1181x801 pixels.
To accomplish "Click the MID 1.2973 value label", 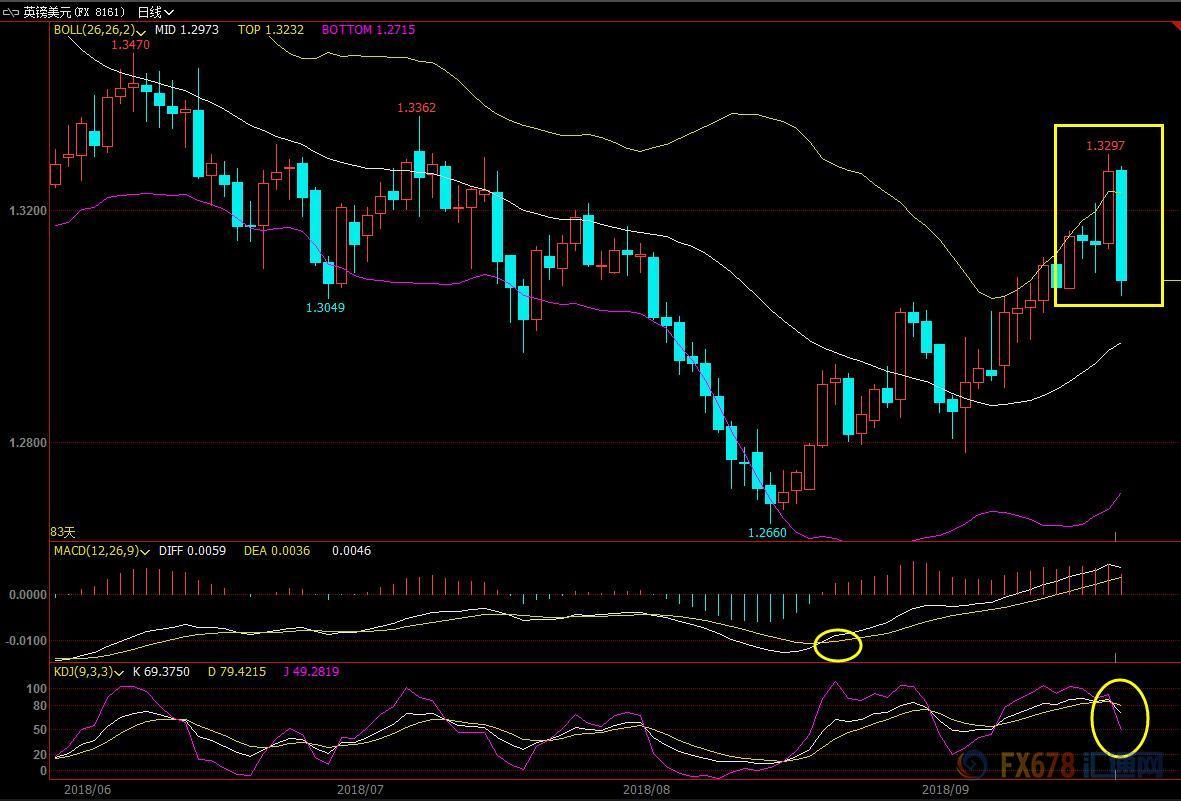I will tap(187, 30).
